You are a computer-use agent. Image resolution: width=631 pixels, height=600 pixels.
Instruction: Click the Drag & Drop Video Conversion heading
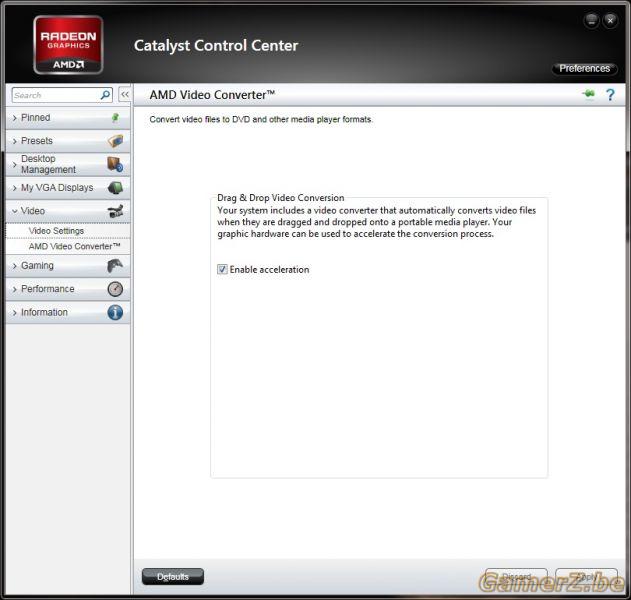point(280,198)
